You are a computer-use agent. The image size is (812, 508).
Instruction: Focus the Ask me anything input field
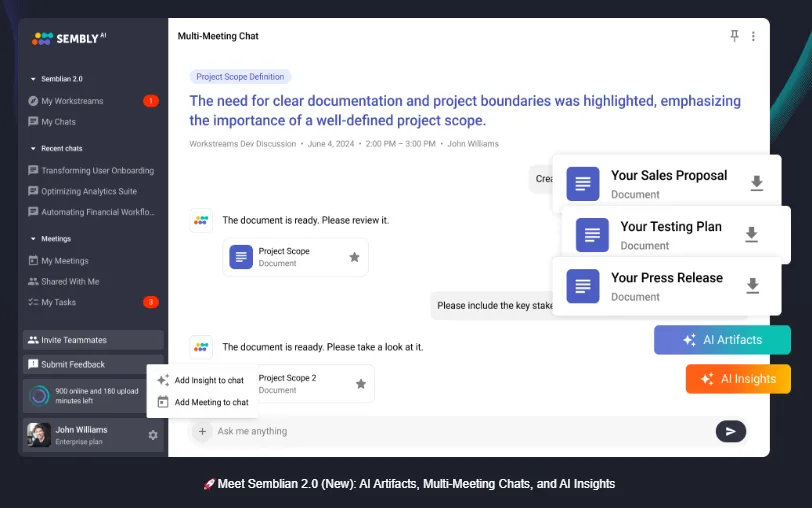point(461,431)
